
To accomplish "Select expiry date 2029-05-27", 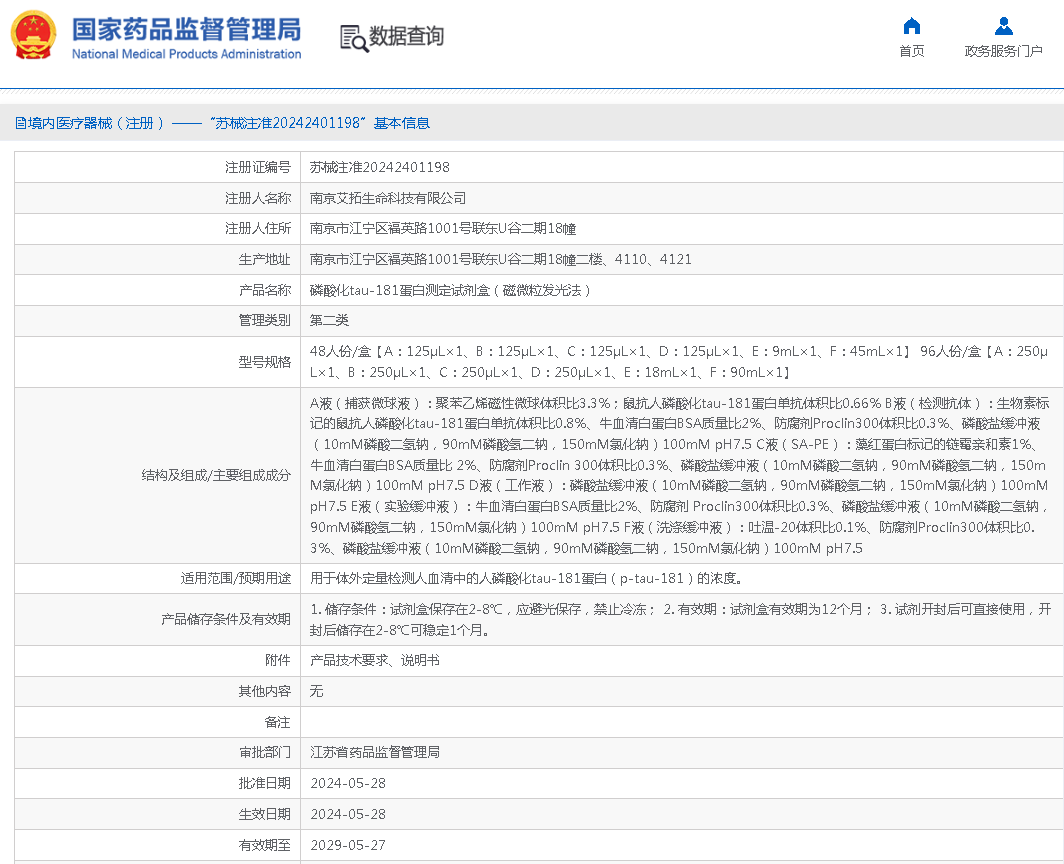I will coord(348,845).
